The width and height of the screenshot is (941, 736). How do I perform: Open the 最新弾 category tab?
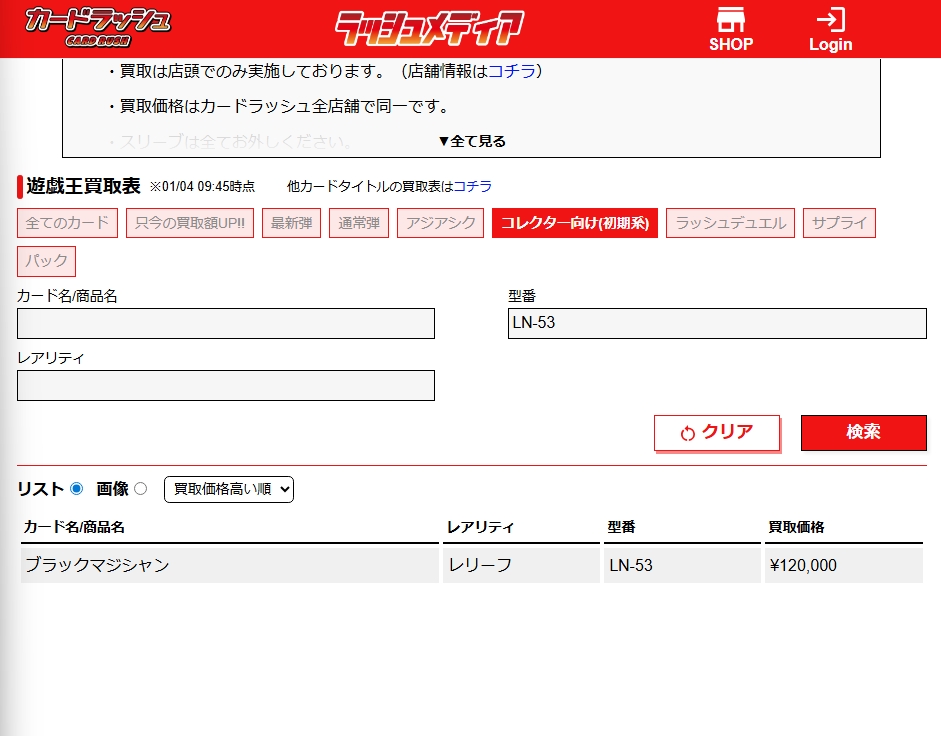point(291,223)
